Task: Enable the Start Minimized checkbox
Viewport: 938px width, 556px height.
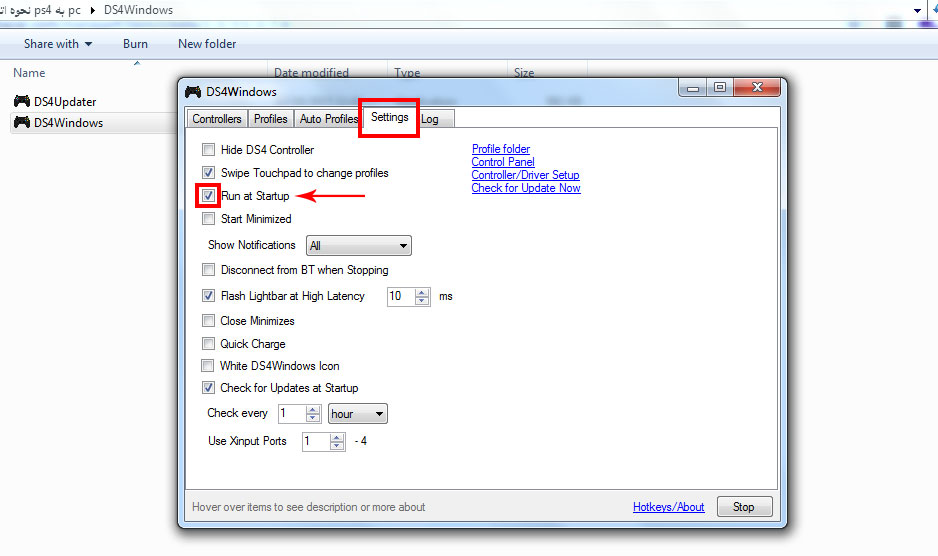Action: (x=209, y=219)
